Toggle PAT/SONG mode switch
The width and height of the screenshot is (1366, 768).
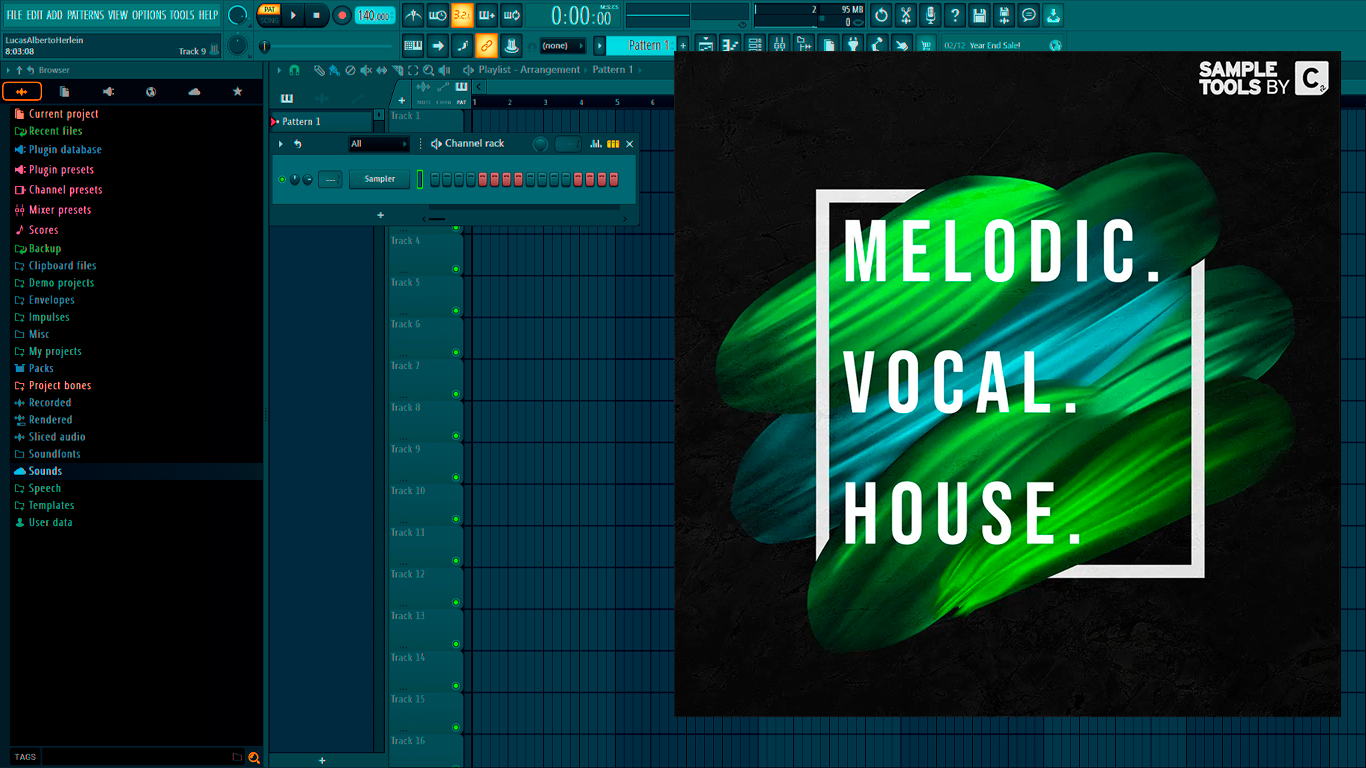coord(269,15)
